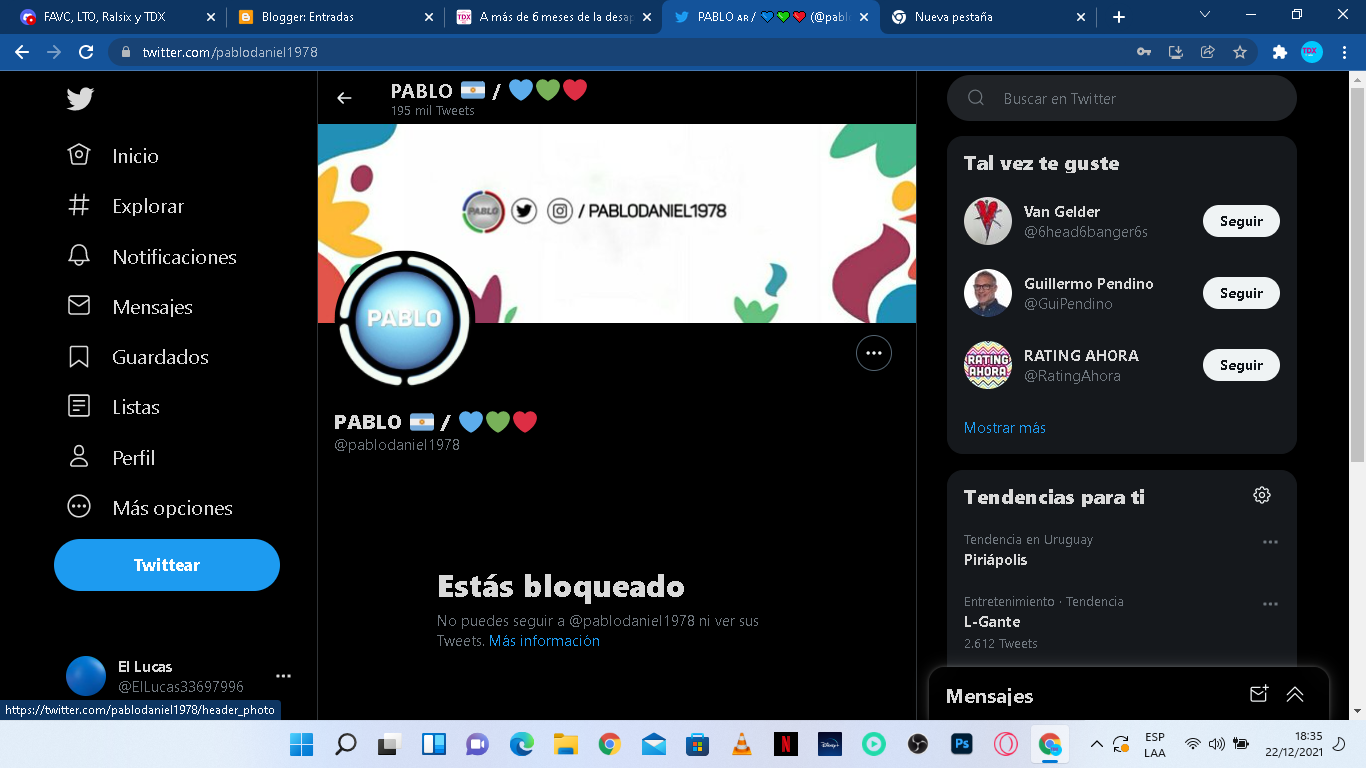The height and width of the screenshot is (768, 1366).
Task: Go back using the profile back arrow
Action: (x=344, y=98)
